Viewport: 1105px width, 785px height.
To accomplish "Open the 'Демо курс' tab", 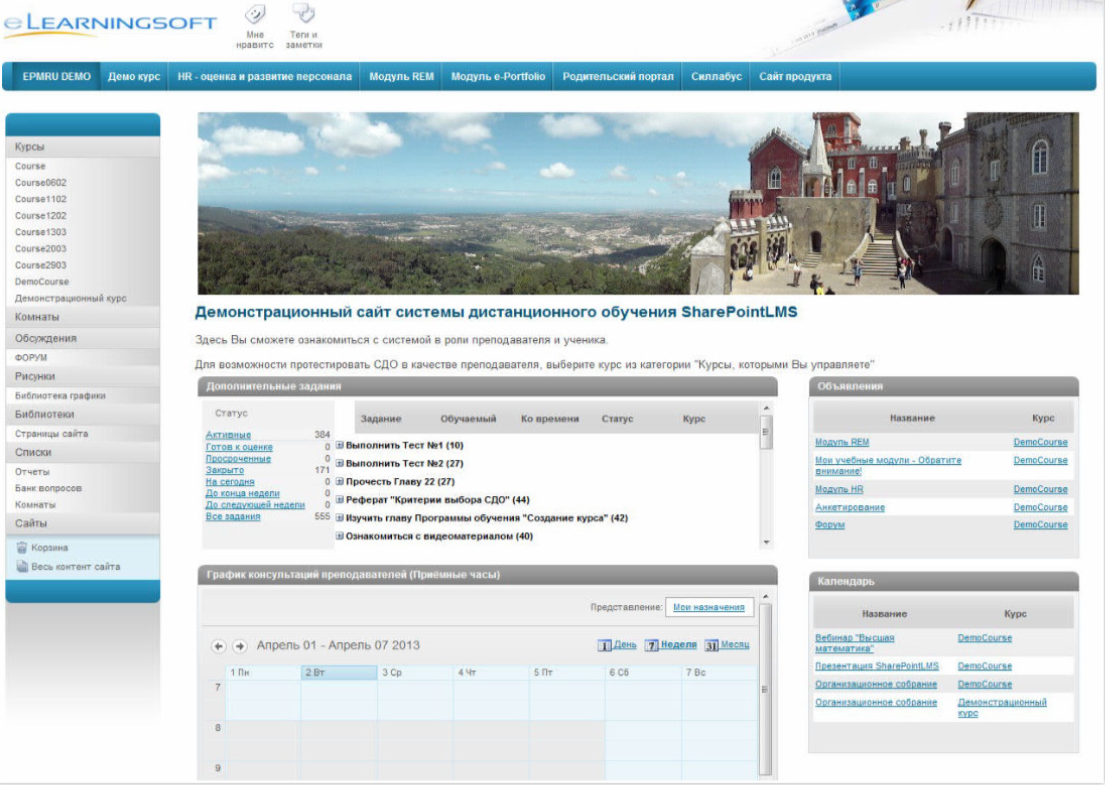I will 134,77.
